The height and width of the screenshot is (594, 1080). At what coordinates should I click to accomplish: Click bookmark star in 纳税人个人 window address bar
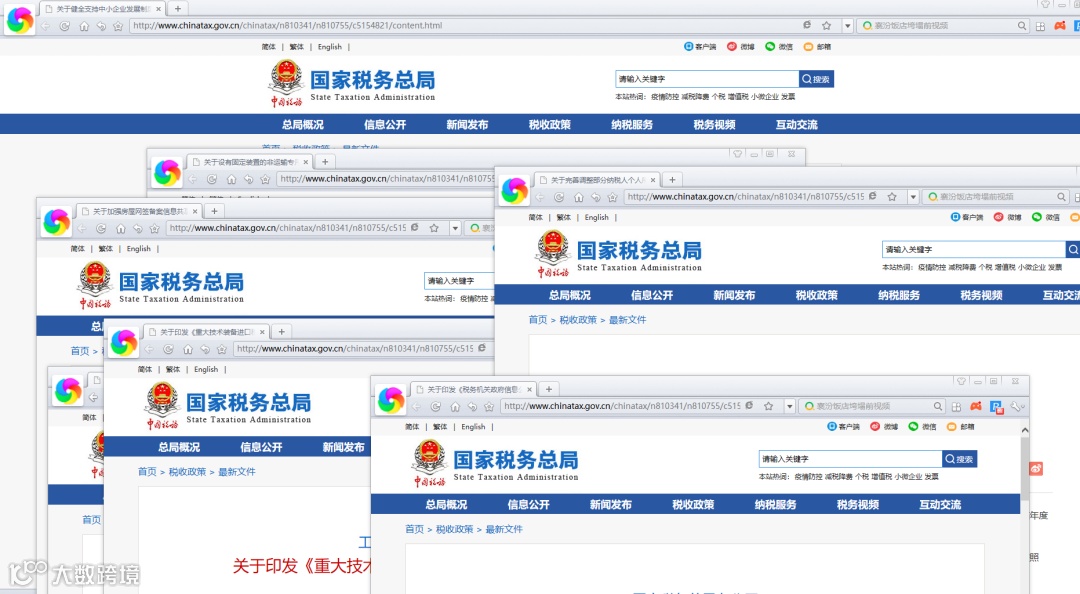892,196
